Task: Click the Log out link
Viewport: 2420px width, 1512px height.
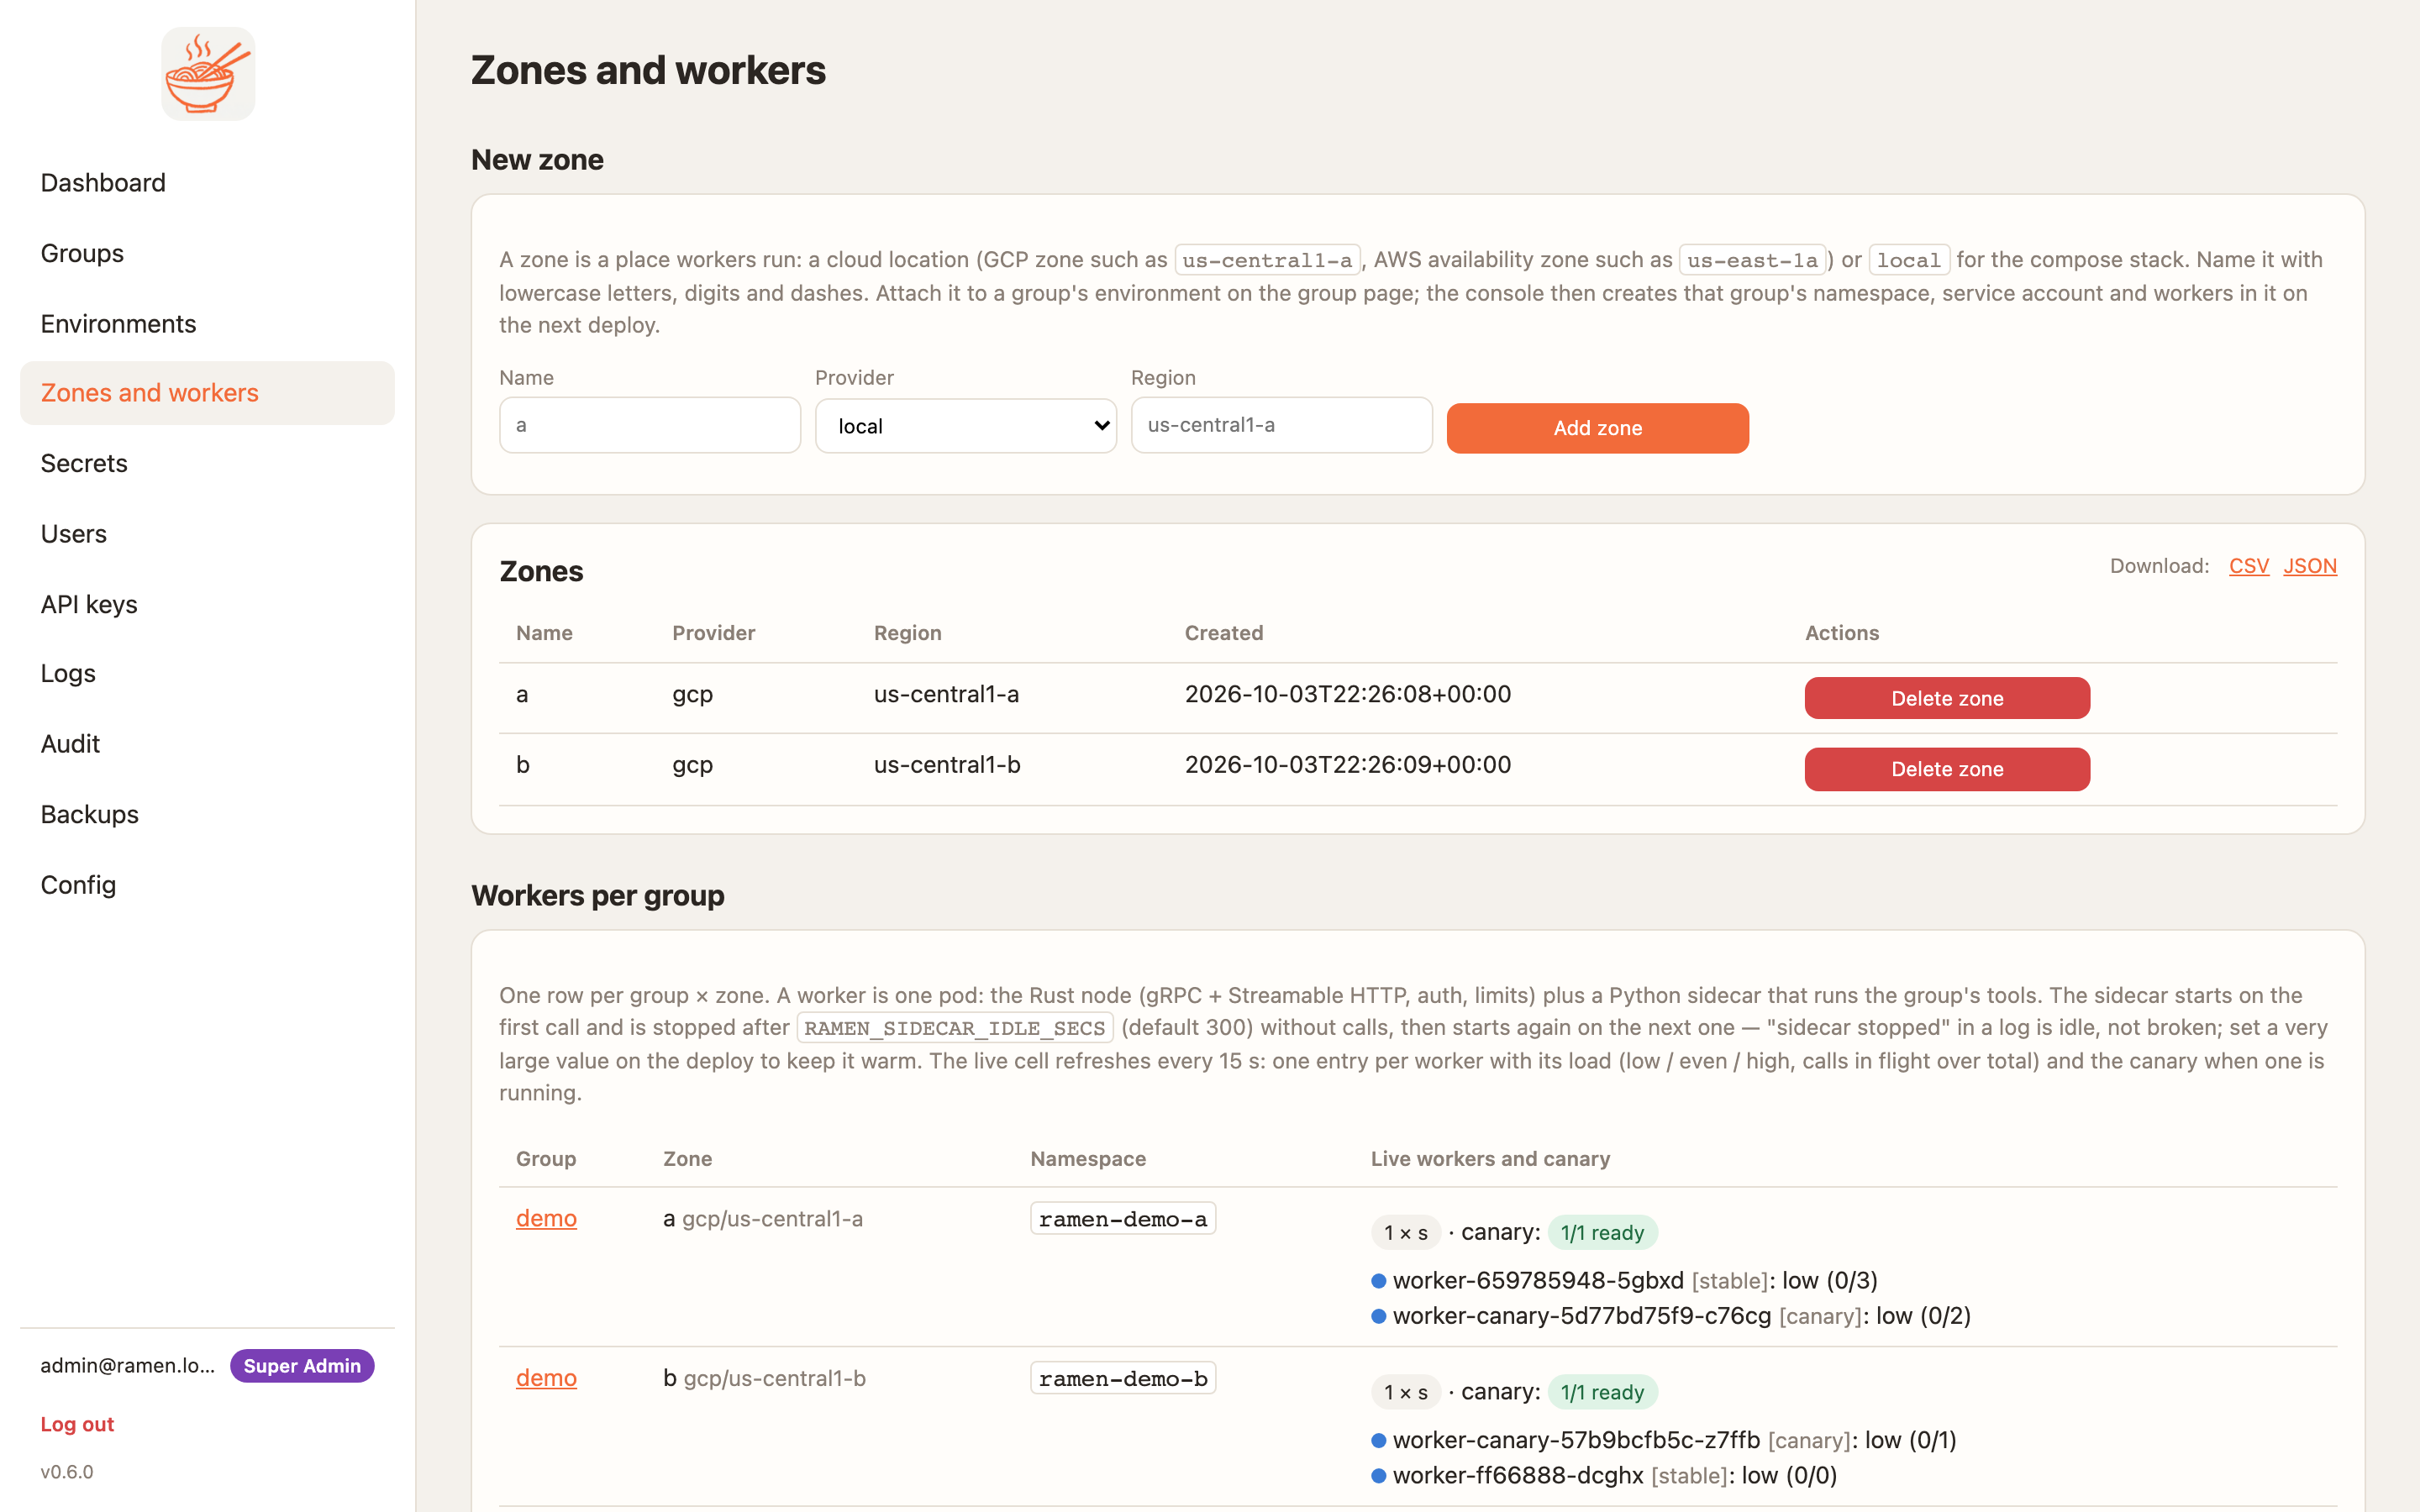Action: point(77,1424)
